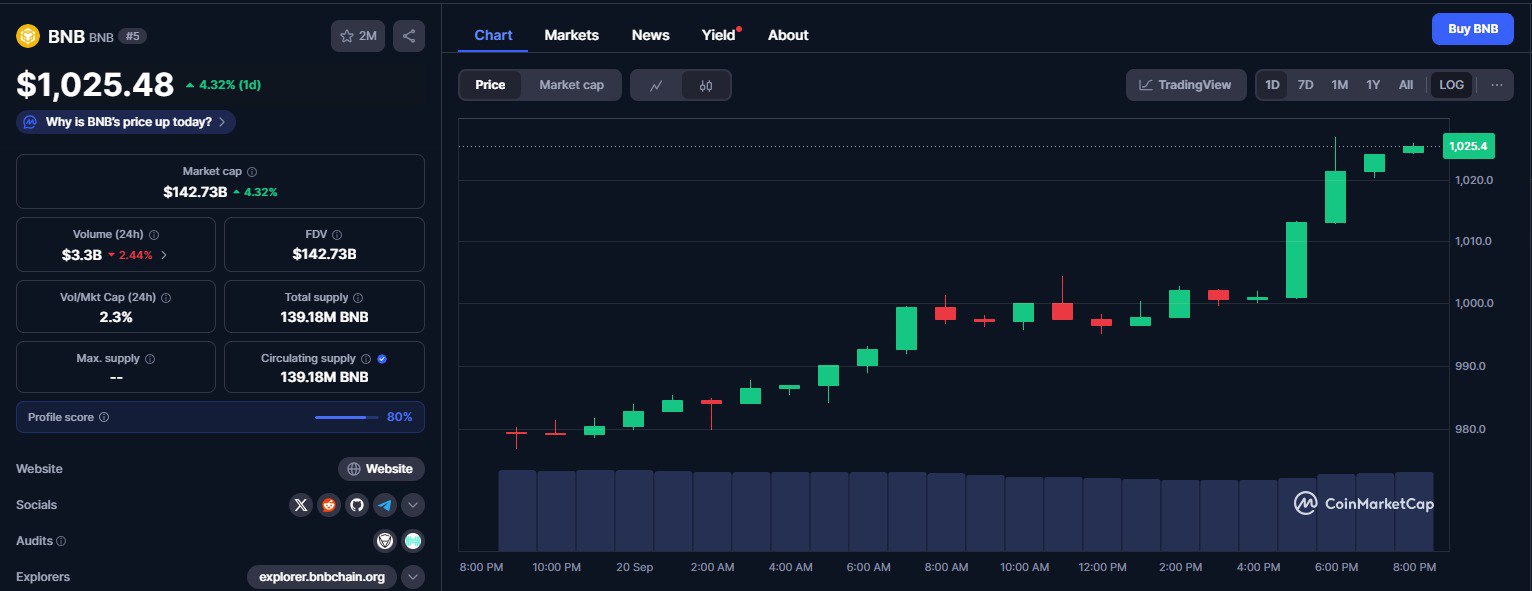Image resolution: width=1532 pixels, height=591 pixels.
Task: Click the 80% profile score value
Action: pos(400,417)
